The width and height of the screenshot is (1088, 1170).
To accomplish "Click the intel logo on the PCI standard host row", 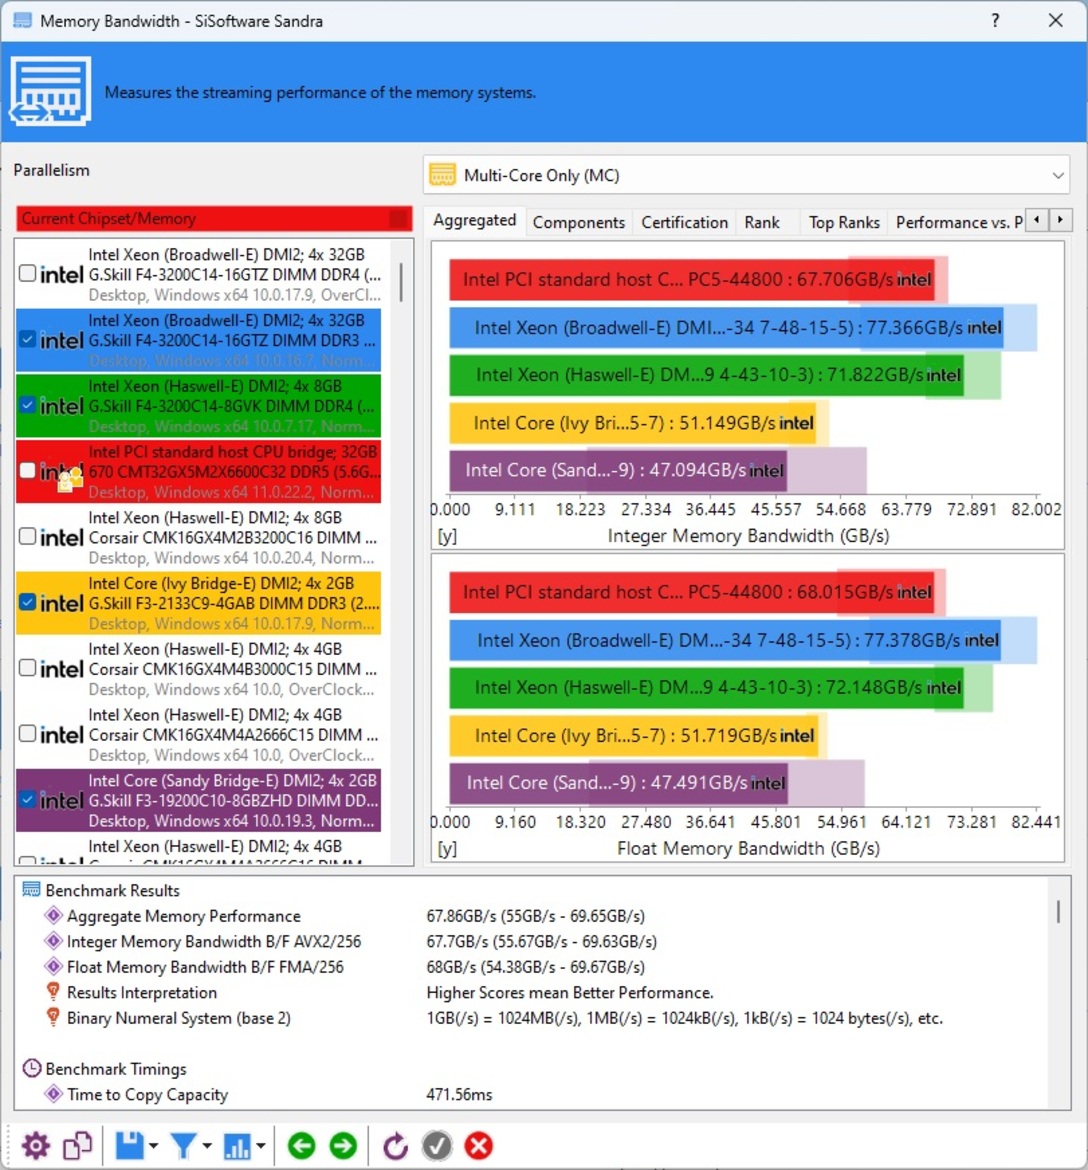I will tap(61, 472).
